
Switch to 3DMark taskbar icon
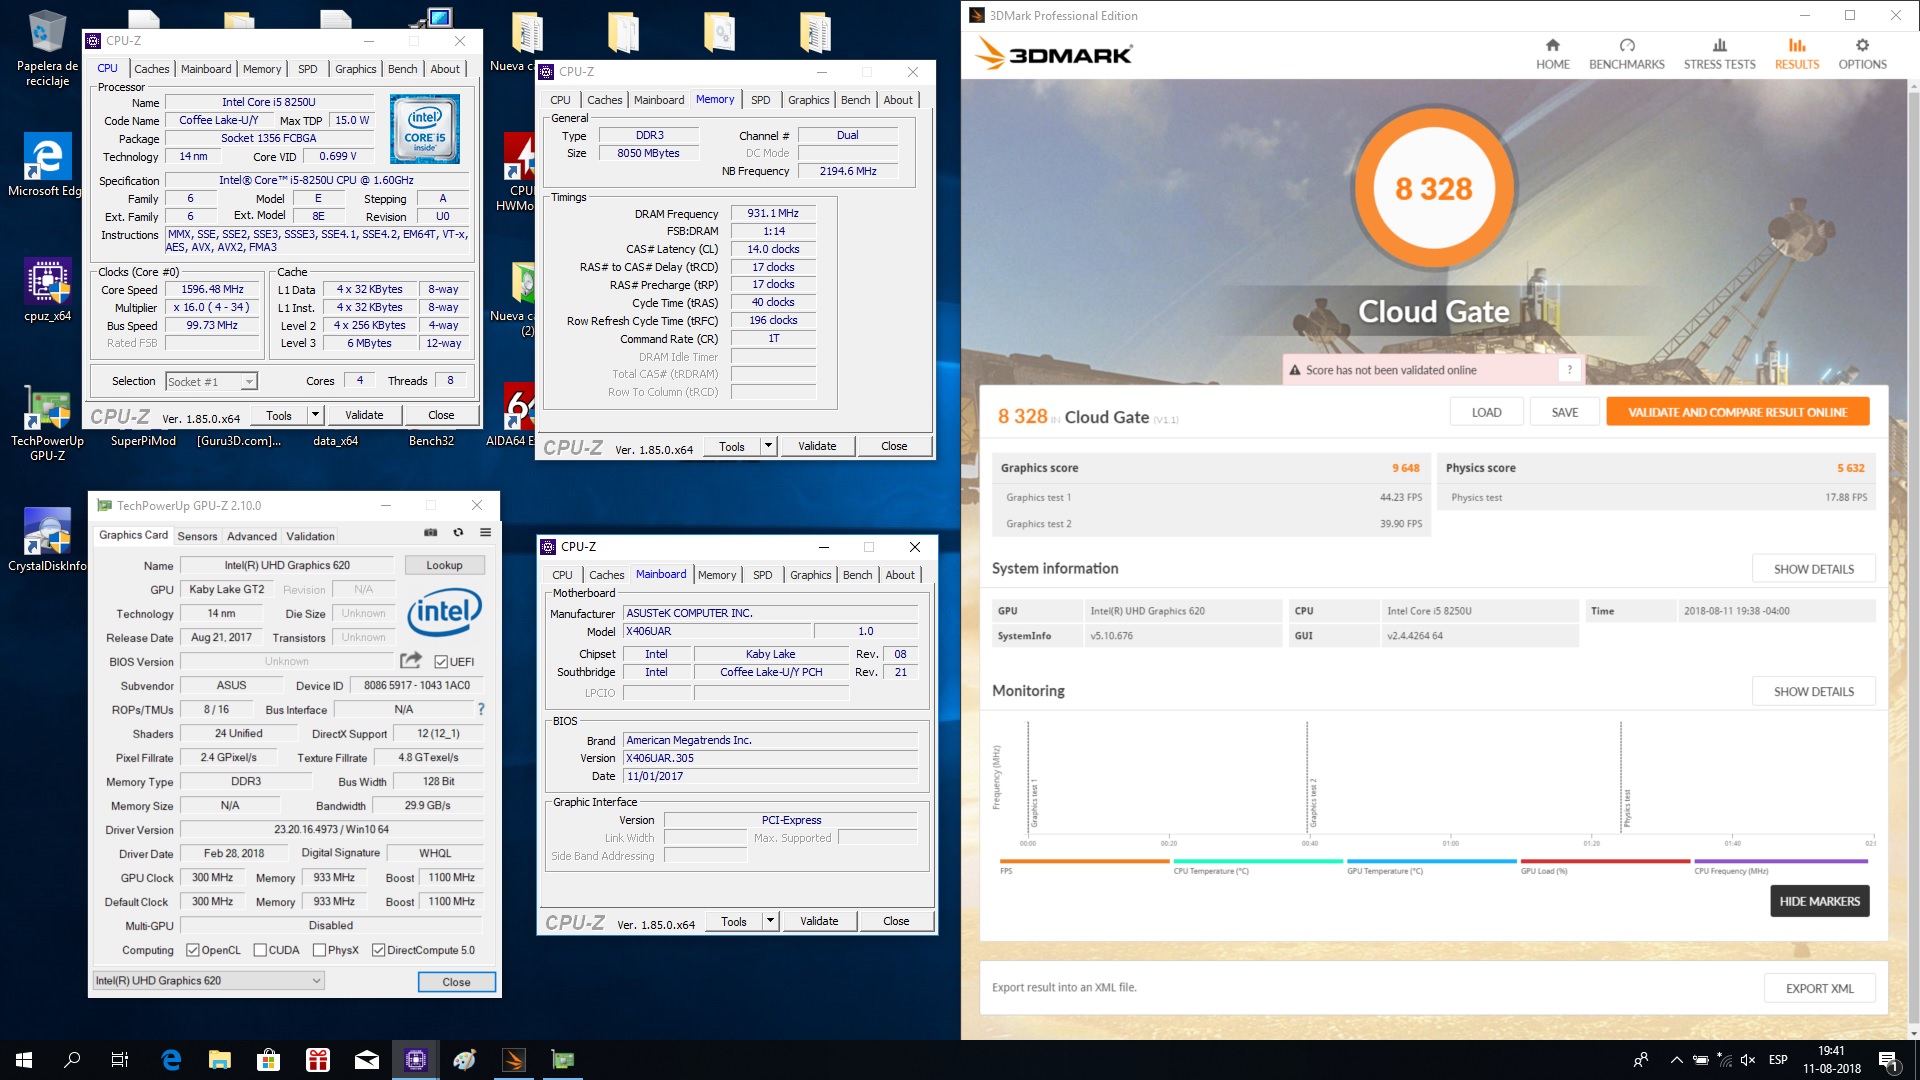514,1060
